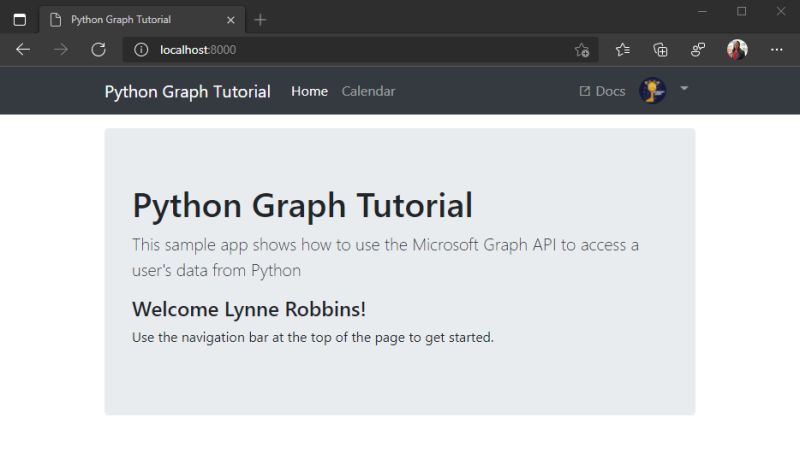Close the Python Graph Tutorial tab

[x=231, y=20]
